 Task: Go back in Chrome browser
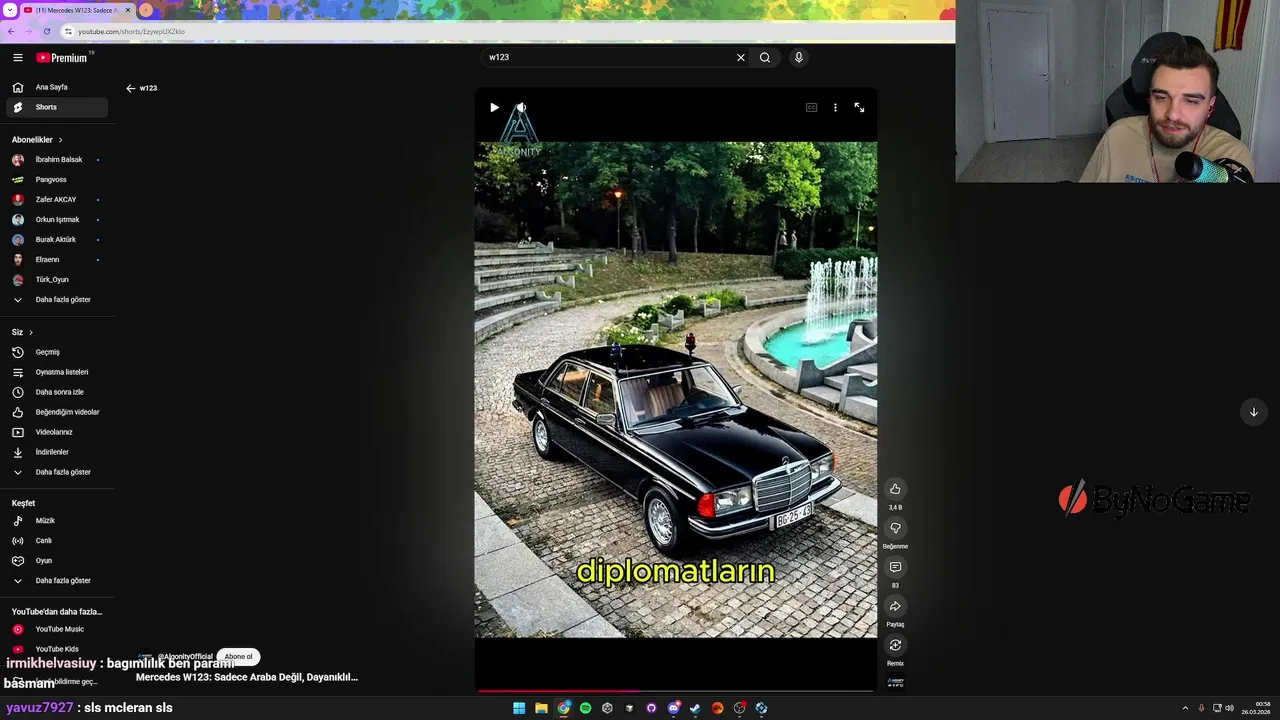11,32
